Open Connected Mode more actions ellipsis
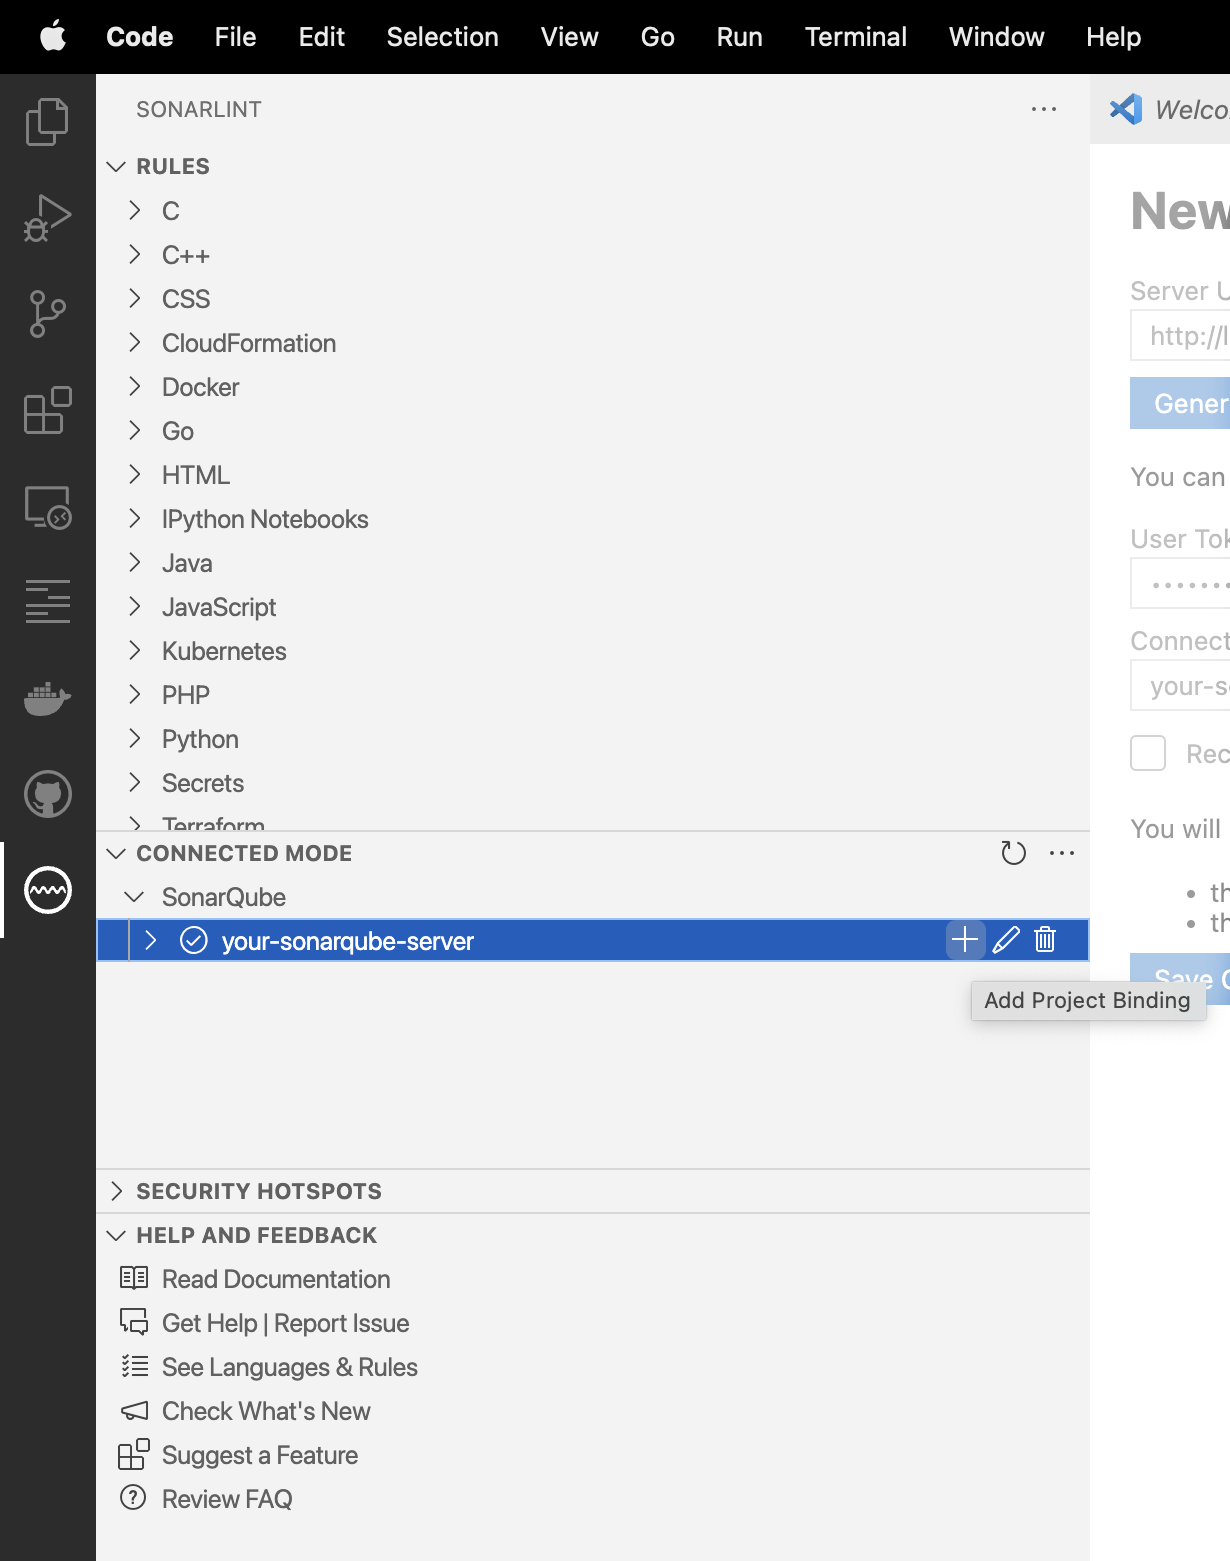This screenshot has height=1561, width=1230. pyautogui.click(x=1062, y=853)
